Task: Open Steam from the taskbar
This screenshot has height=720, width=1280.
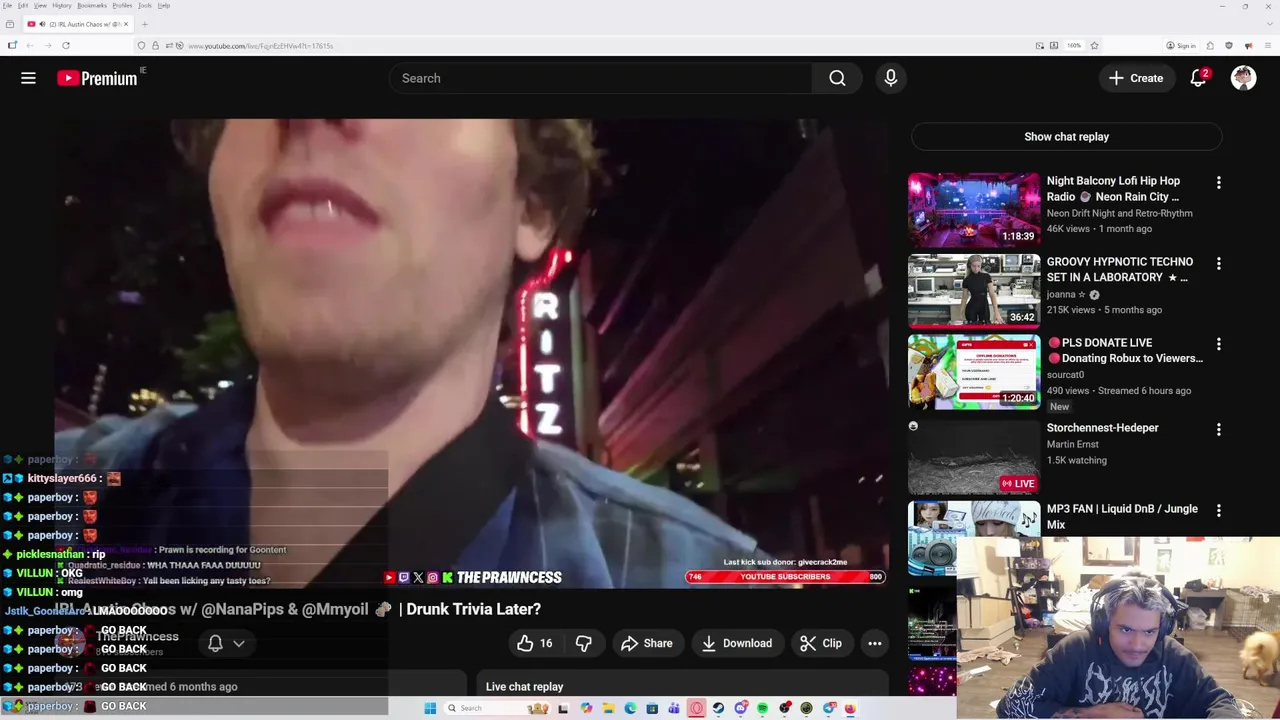Action: pos(718,708)
